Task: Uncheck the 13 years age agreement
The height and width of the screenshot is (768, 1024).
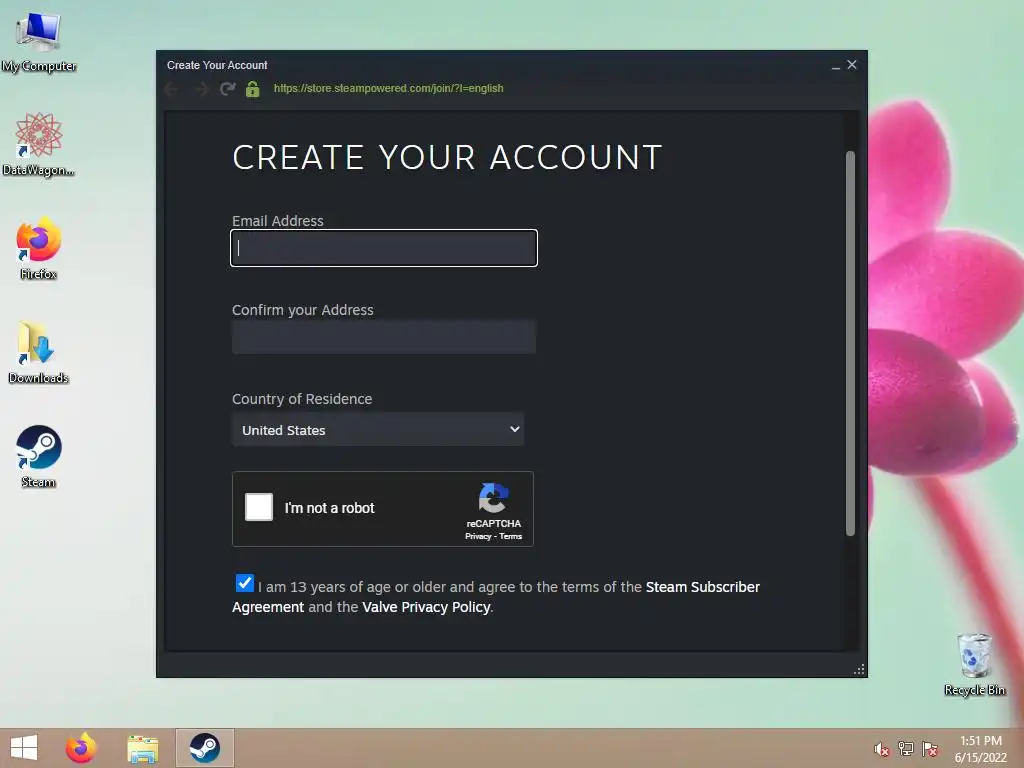Action: [x=245, y=583]
